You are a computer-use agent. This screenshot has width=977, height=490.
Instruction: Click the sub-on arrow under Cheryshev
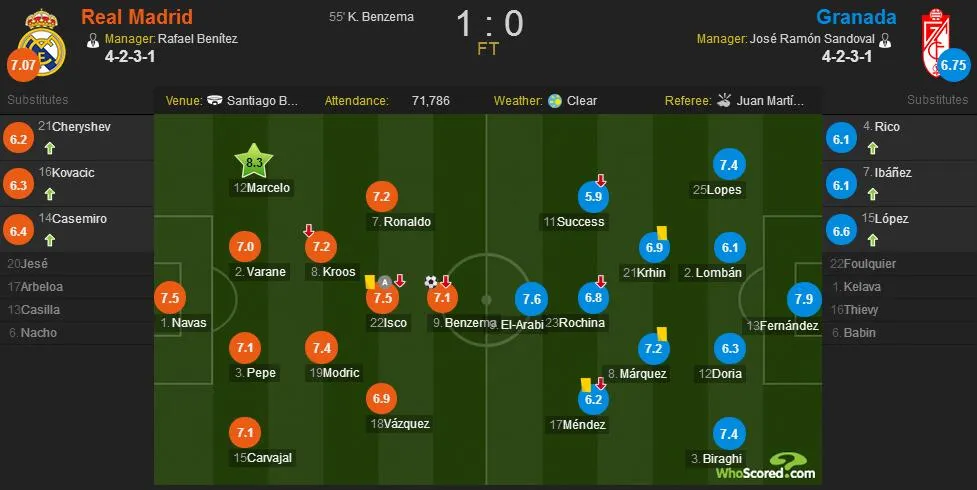coord(50,148)
